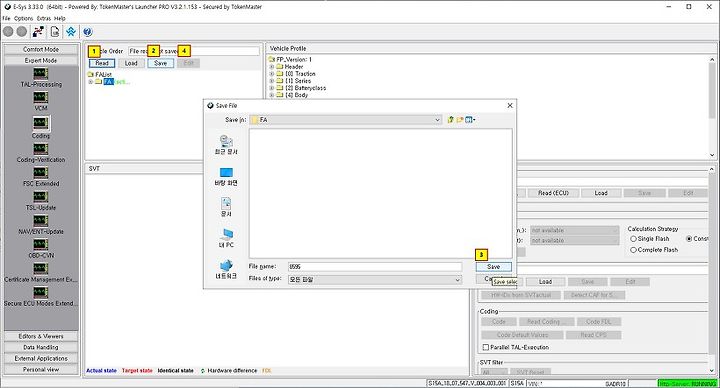Confirm with Save button in Save File dialog

(x=494, y=267)
